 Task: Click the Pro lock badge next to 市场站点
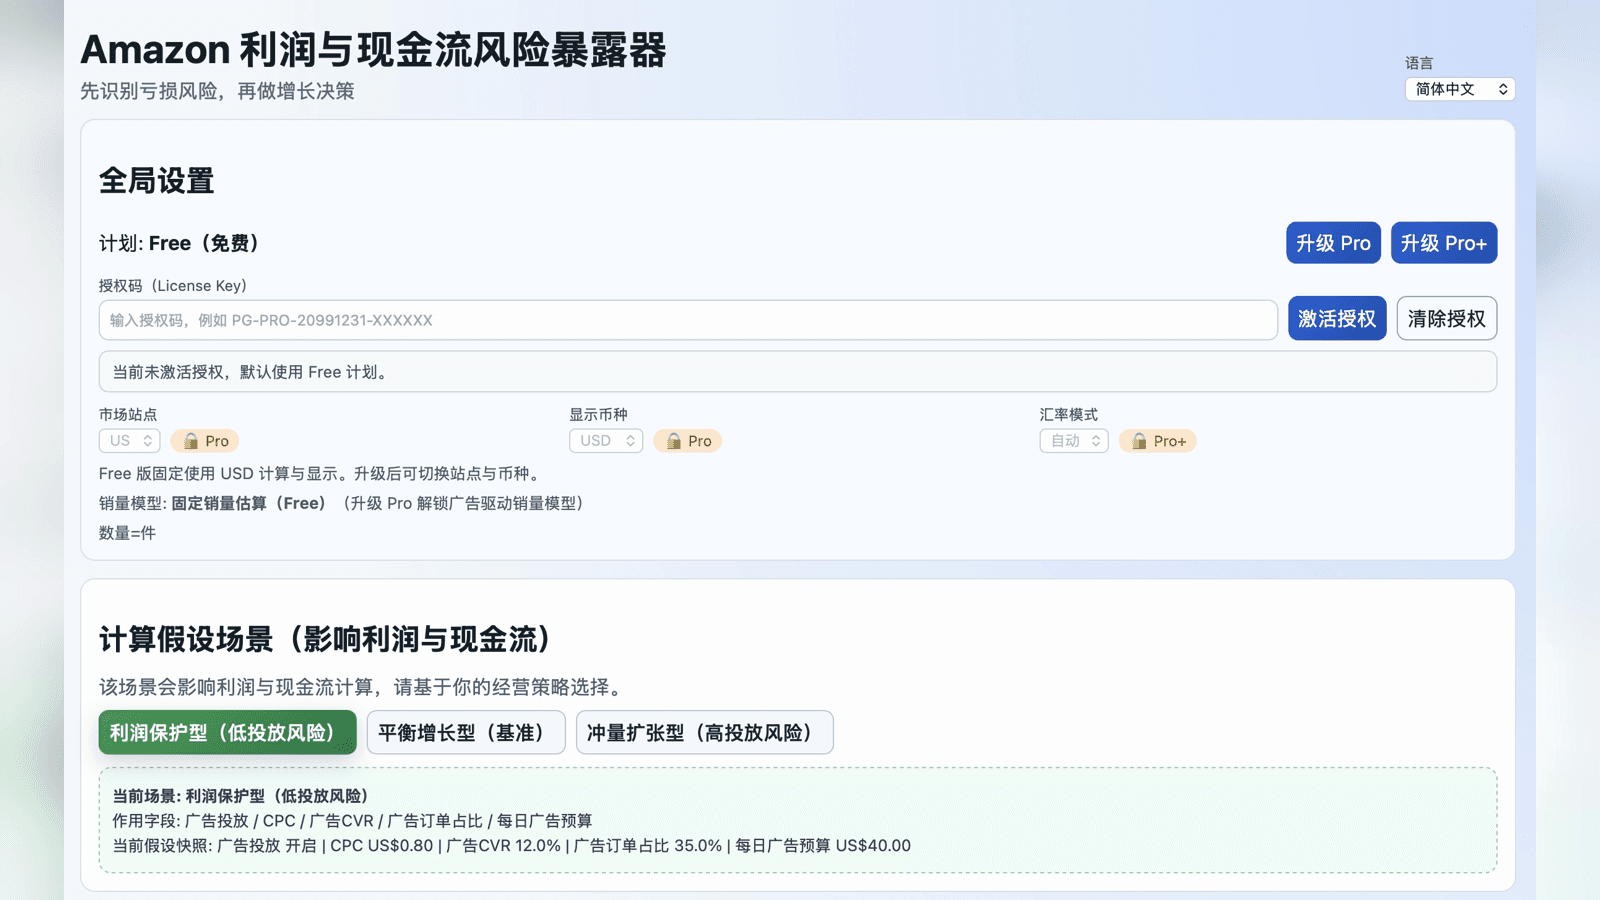205,440
